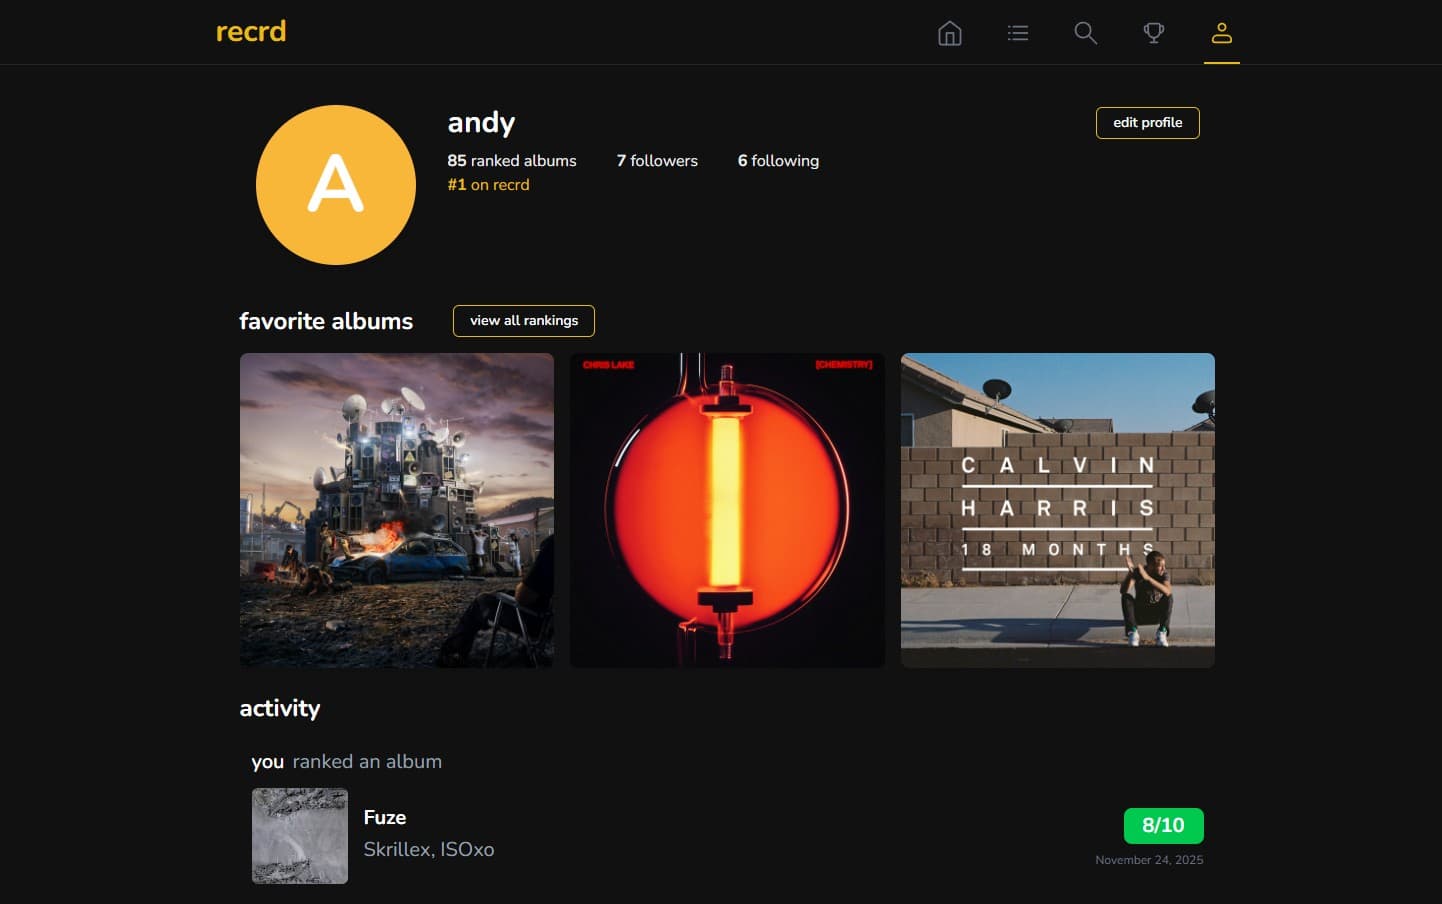Click Skrillex, ISOxo artist text
1442x904 pixels.
[x=429, y=850]
